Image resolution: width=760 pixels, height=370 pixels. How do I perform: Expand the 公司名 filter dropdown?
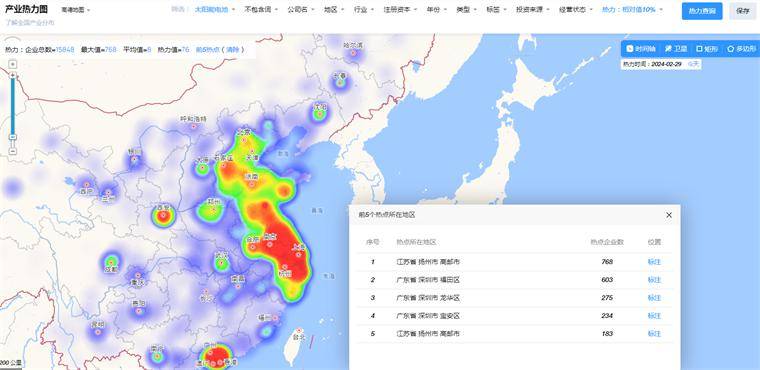(x=301, y=10)
